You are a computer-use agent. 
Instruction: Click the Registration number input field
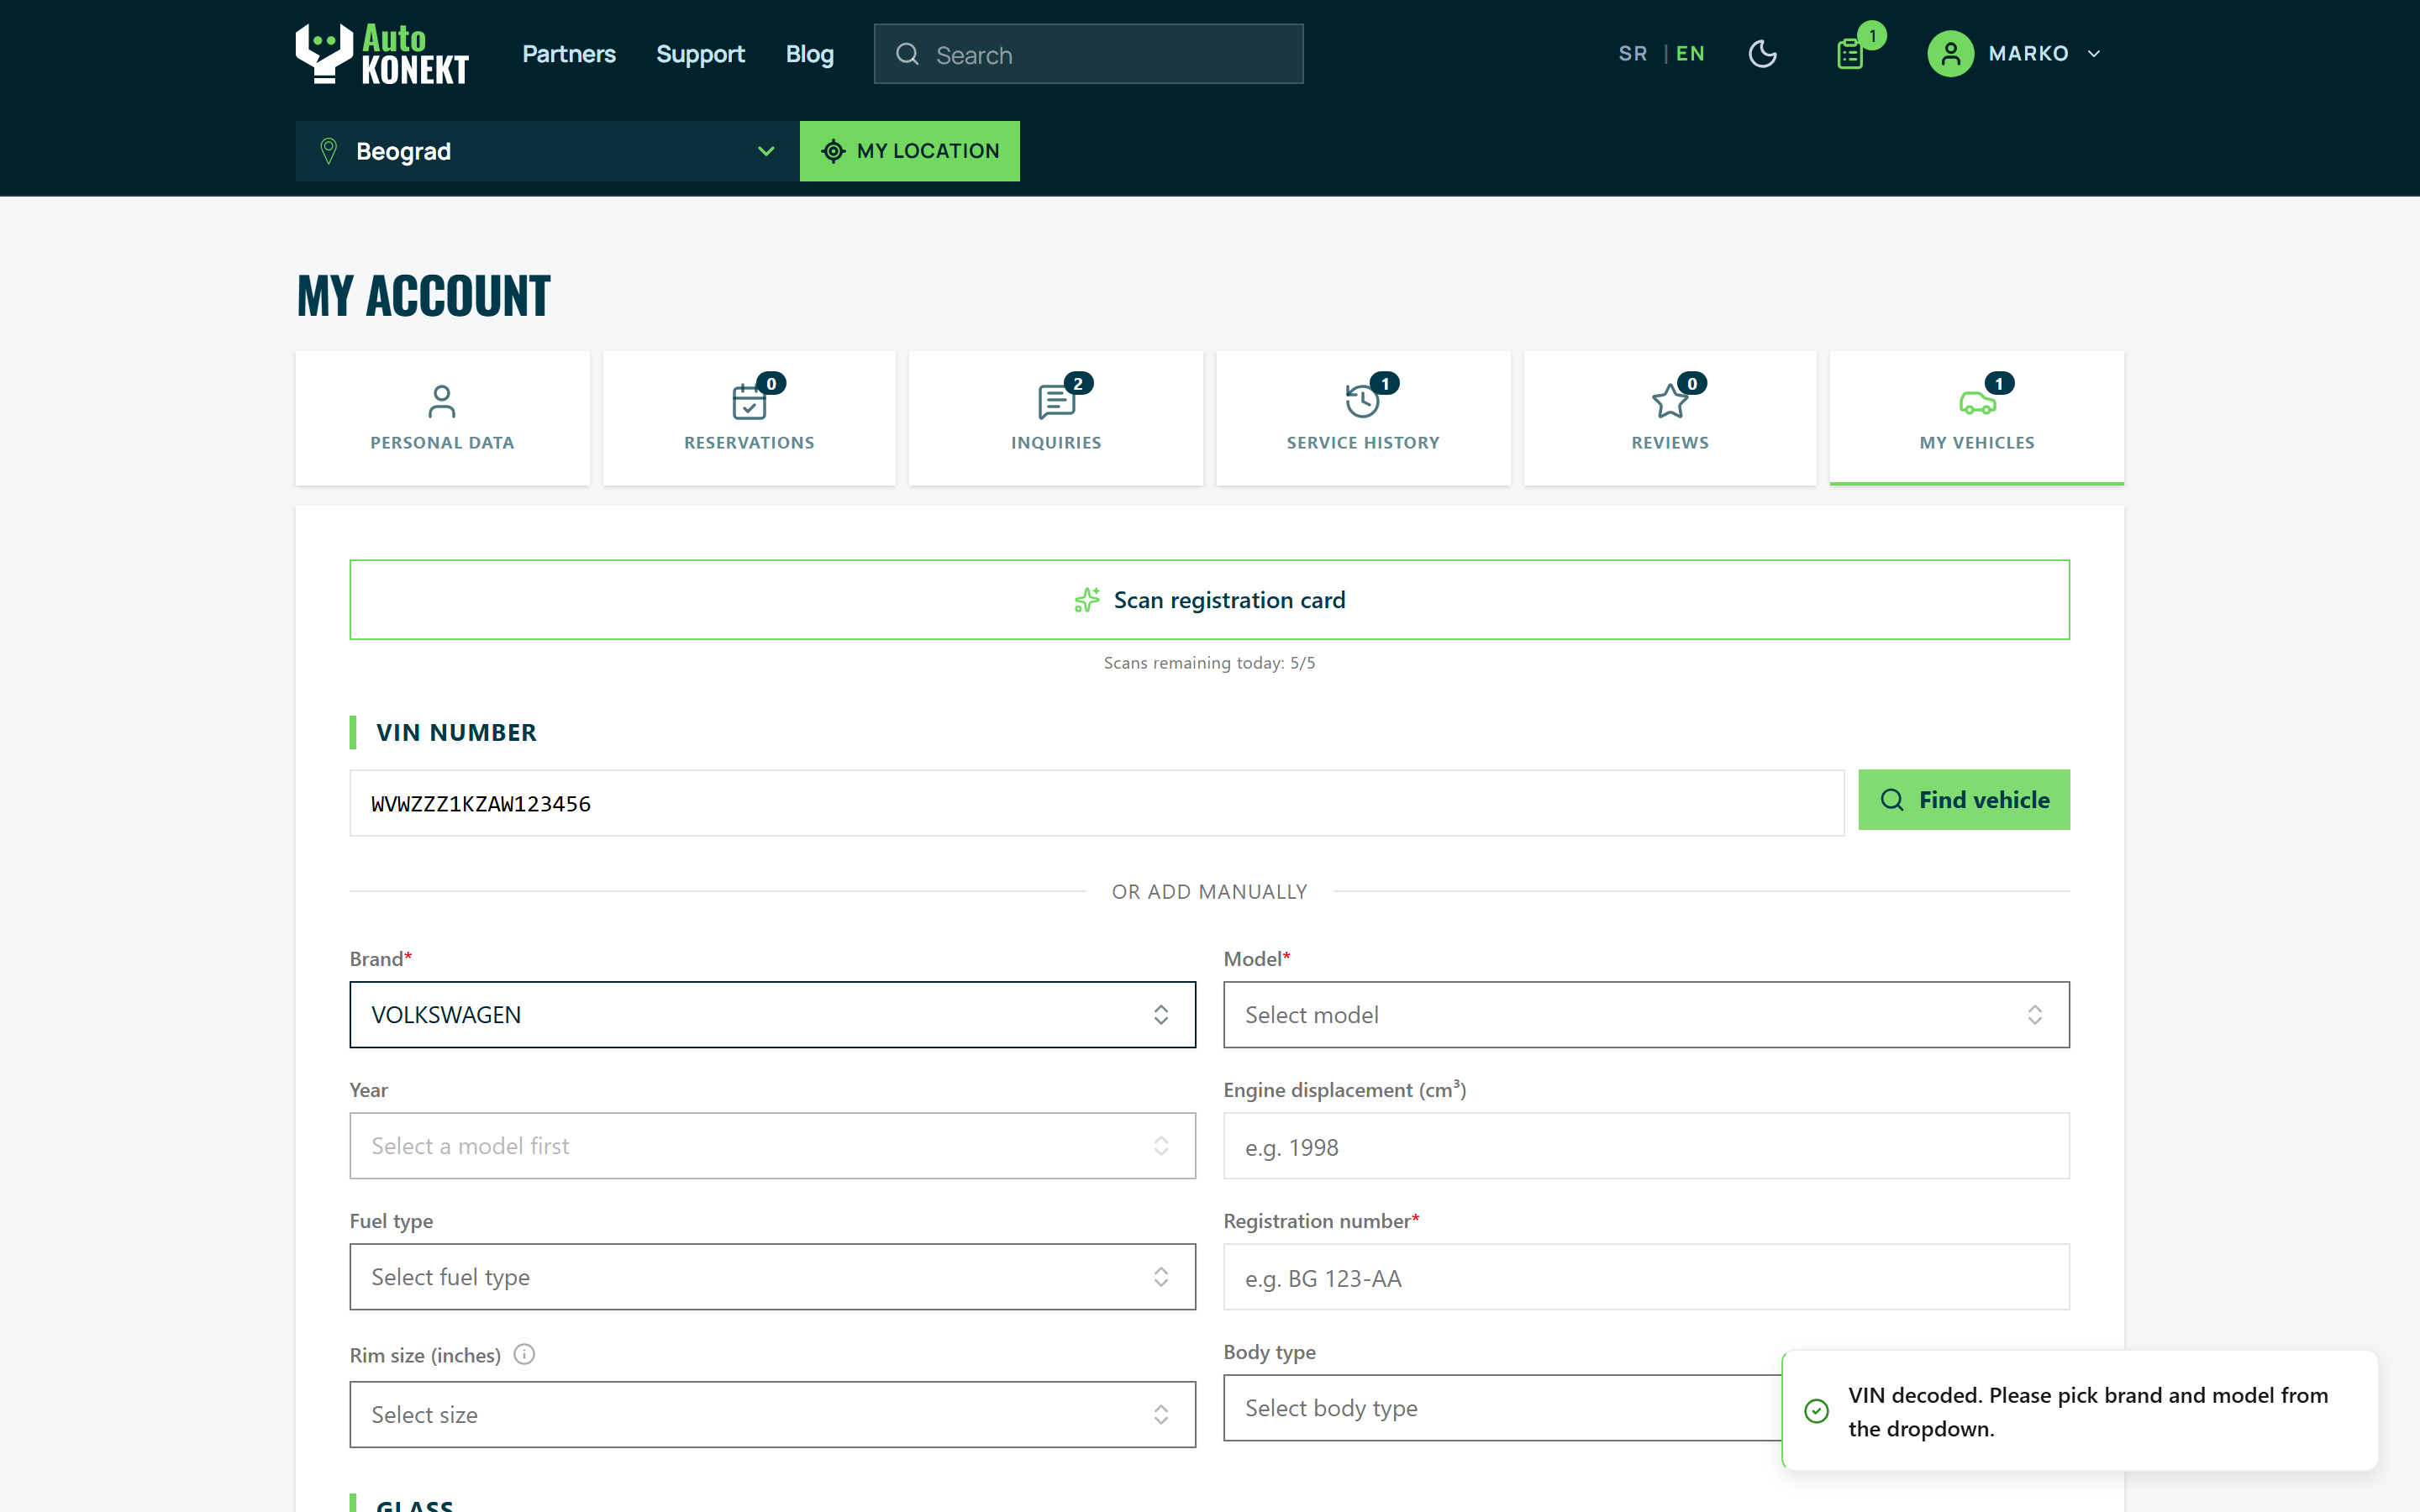(x=1646, y=1277)
